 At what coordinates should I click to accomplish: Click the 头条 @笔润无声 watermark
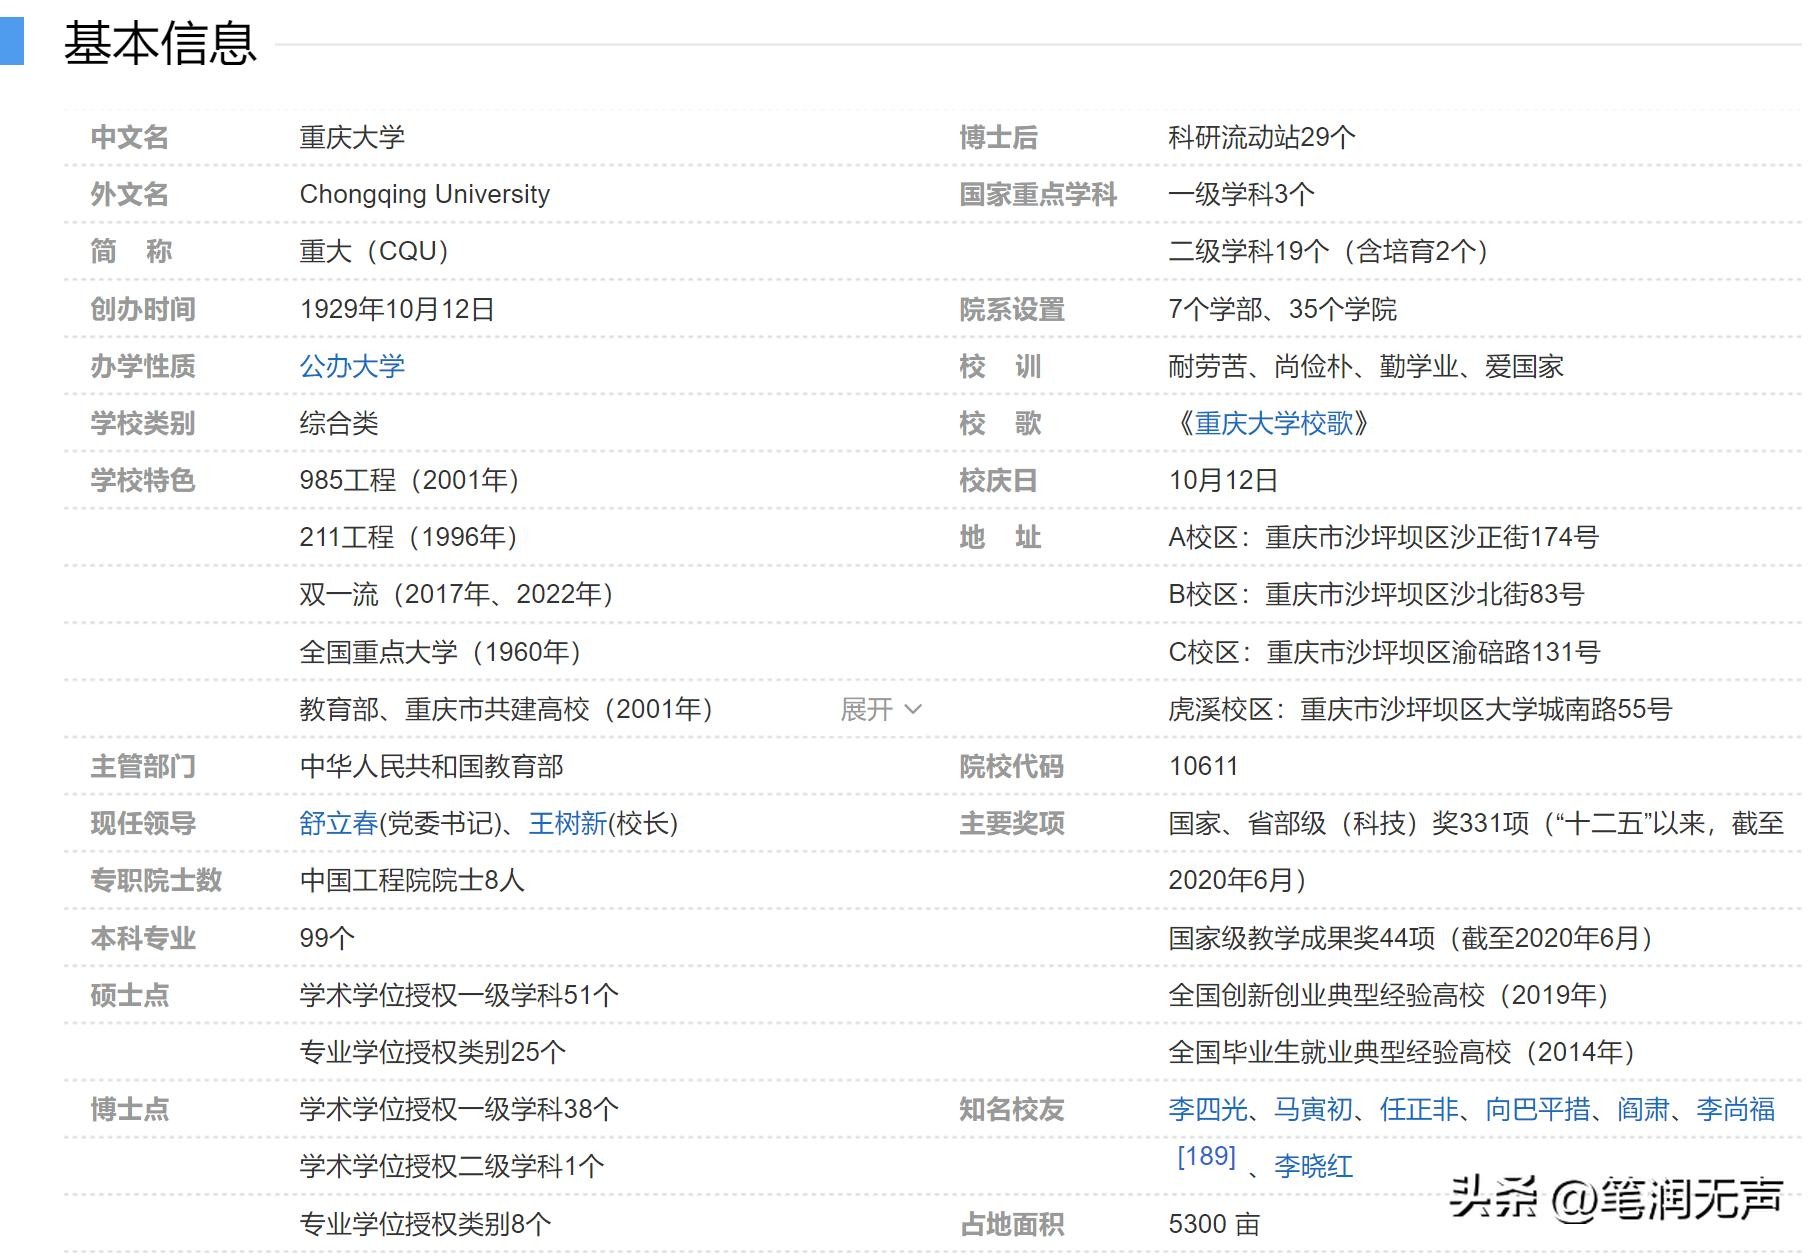coord(1615,1197)
